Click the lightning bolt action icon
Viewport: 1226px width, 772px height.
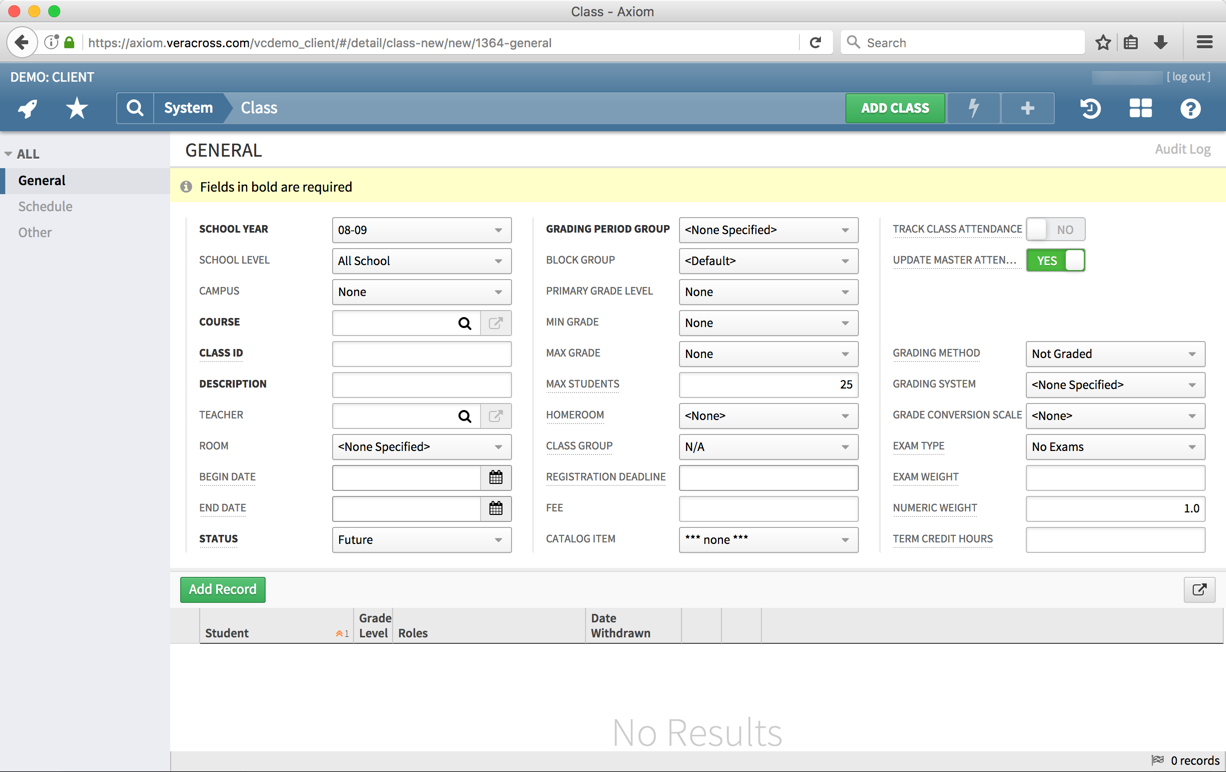coord(974,108)
